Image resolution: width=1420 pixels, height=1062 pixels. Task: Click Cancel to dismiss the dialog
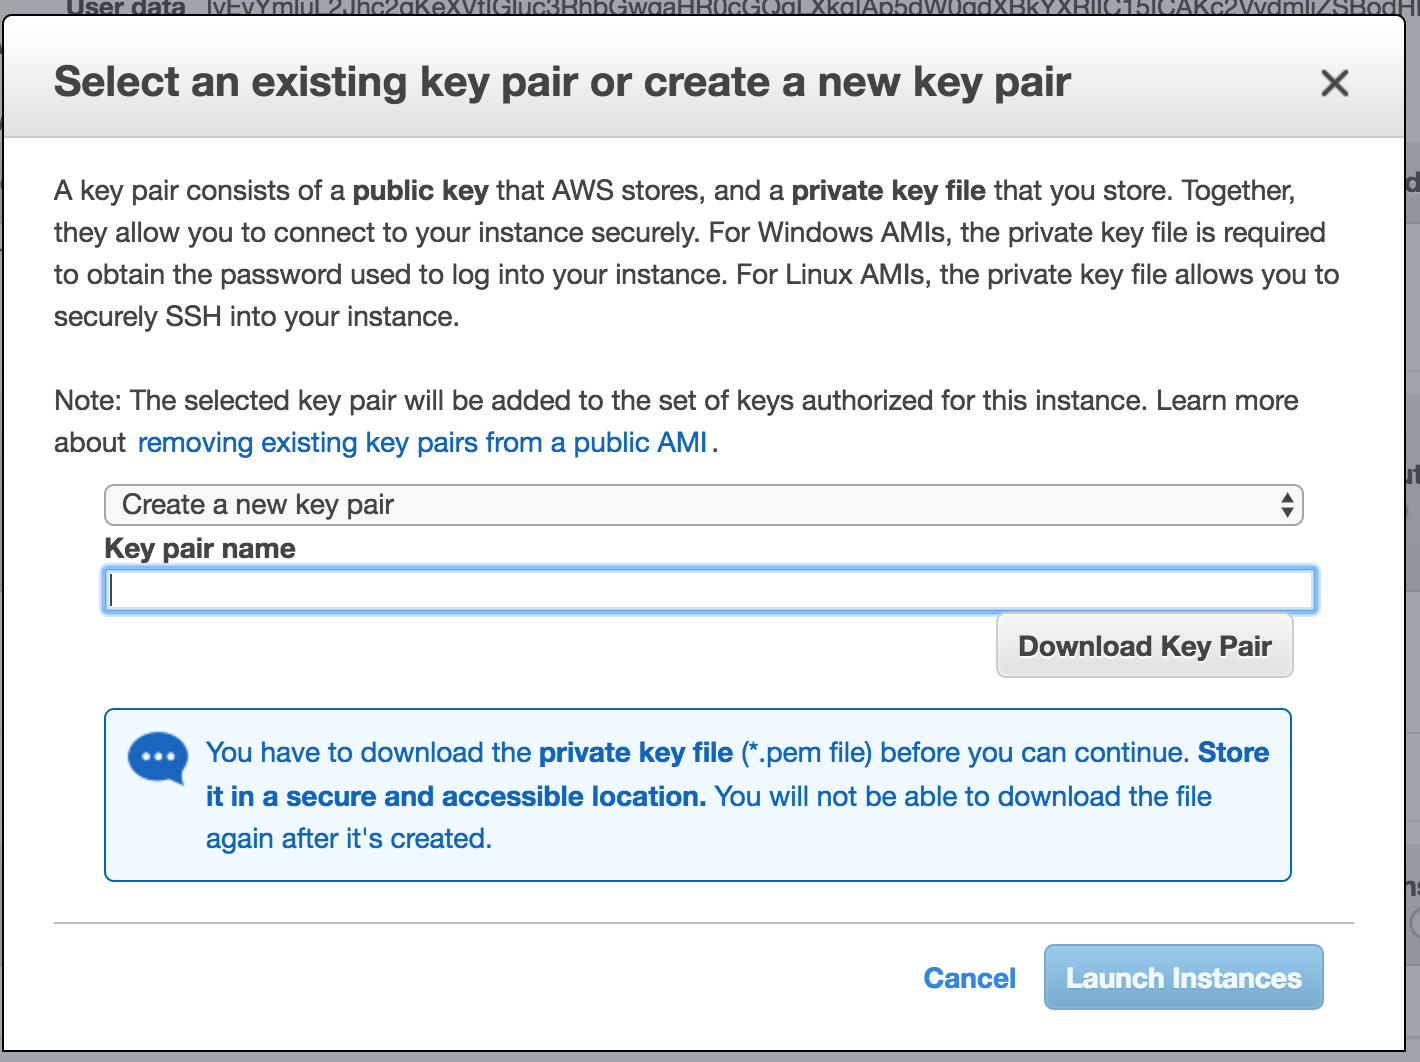click(x=968, y=978)
